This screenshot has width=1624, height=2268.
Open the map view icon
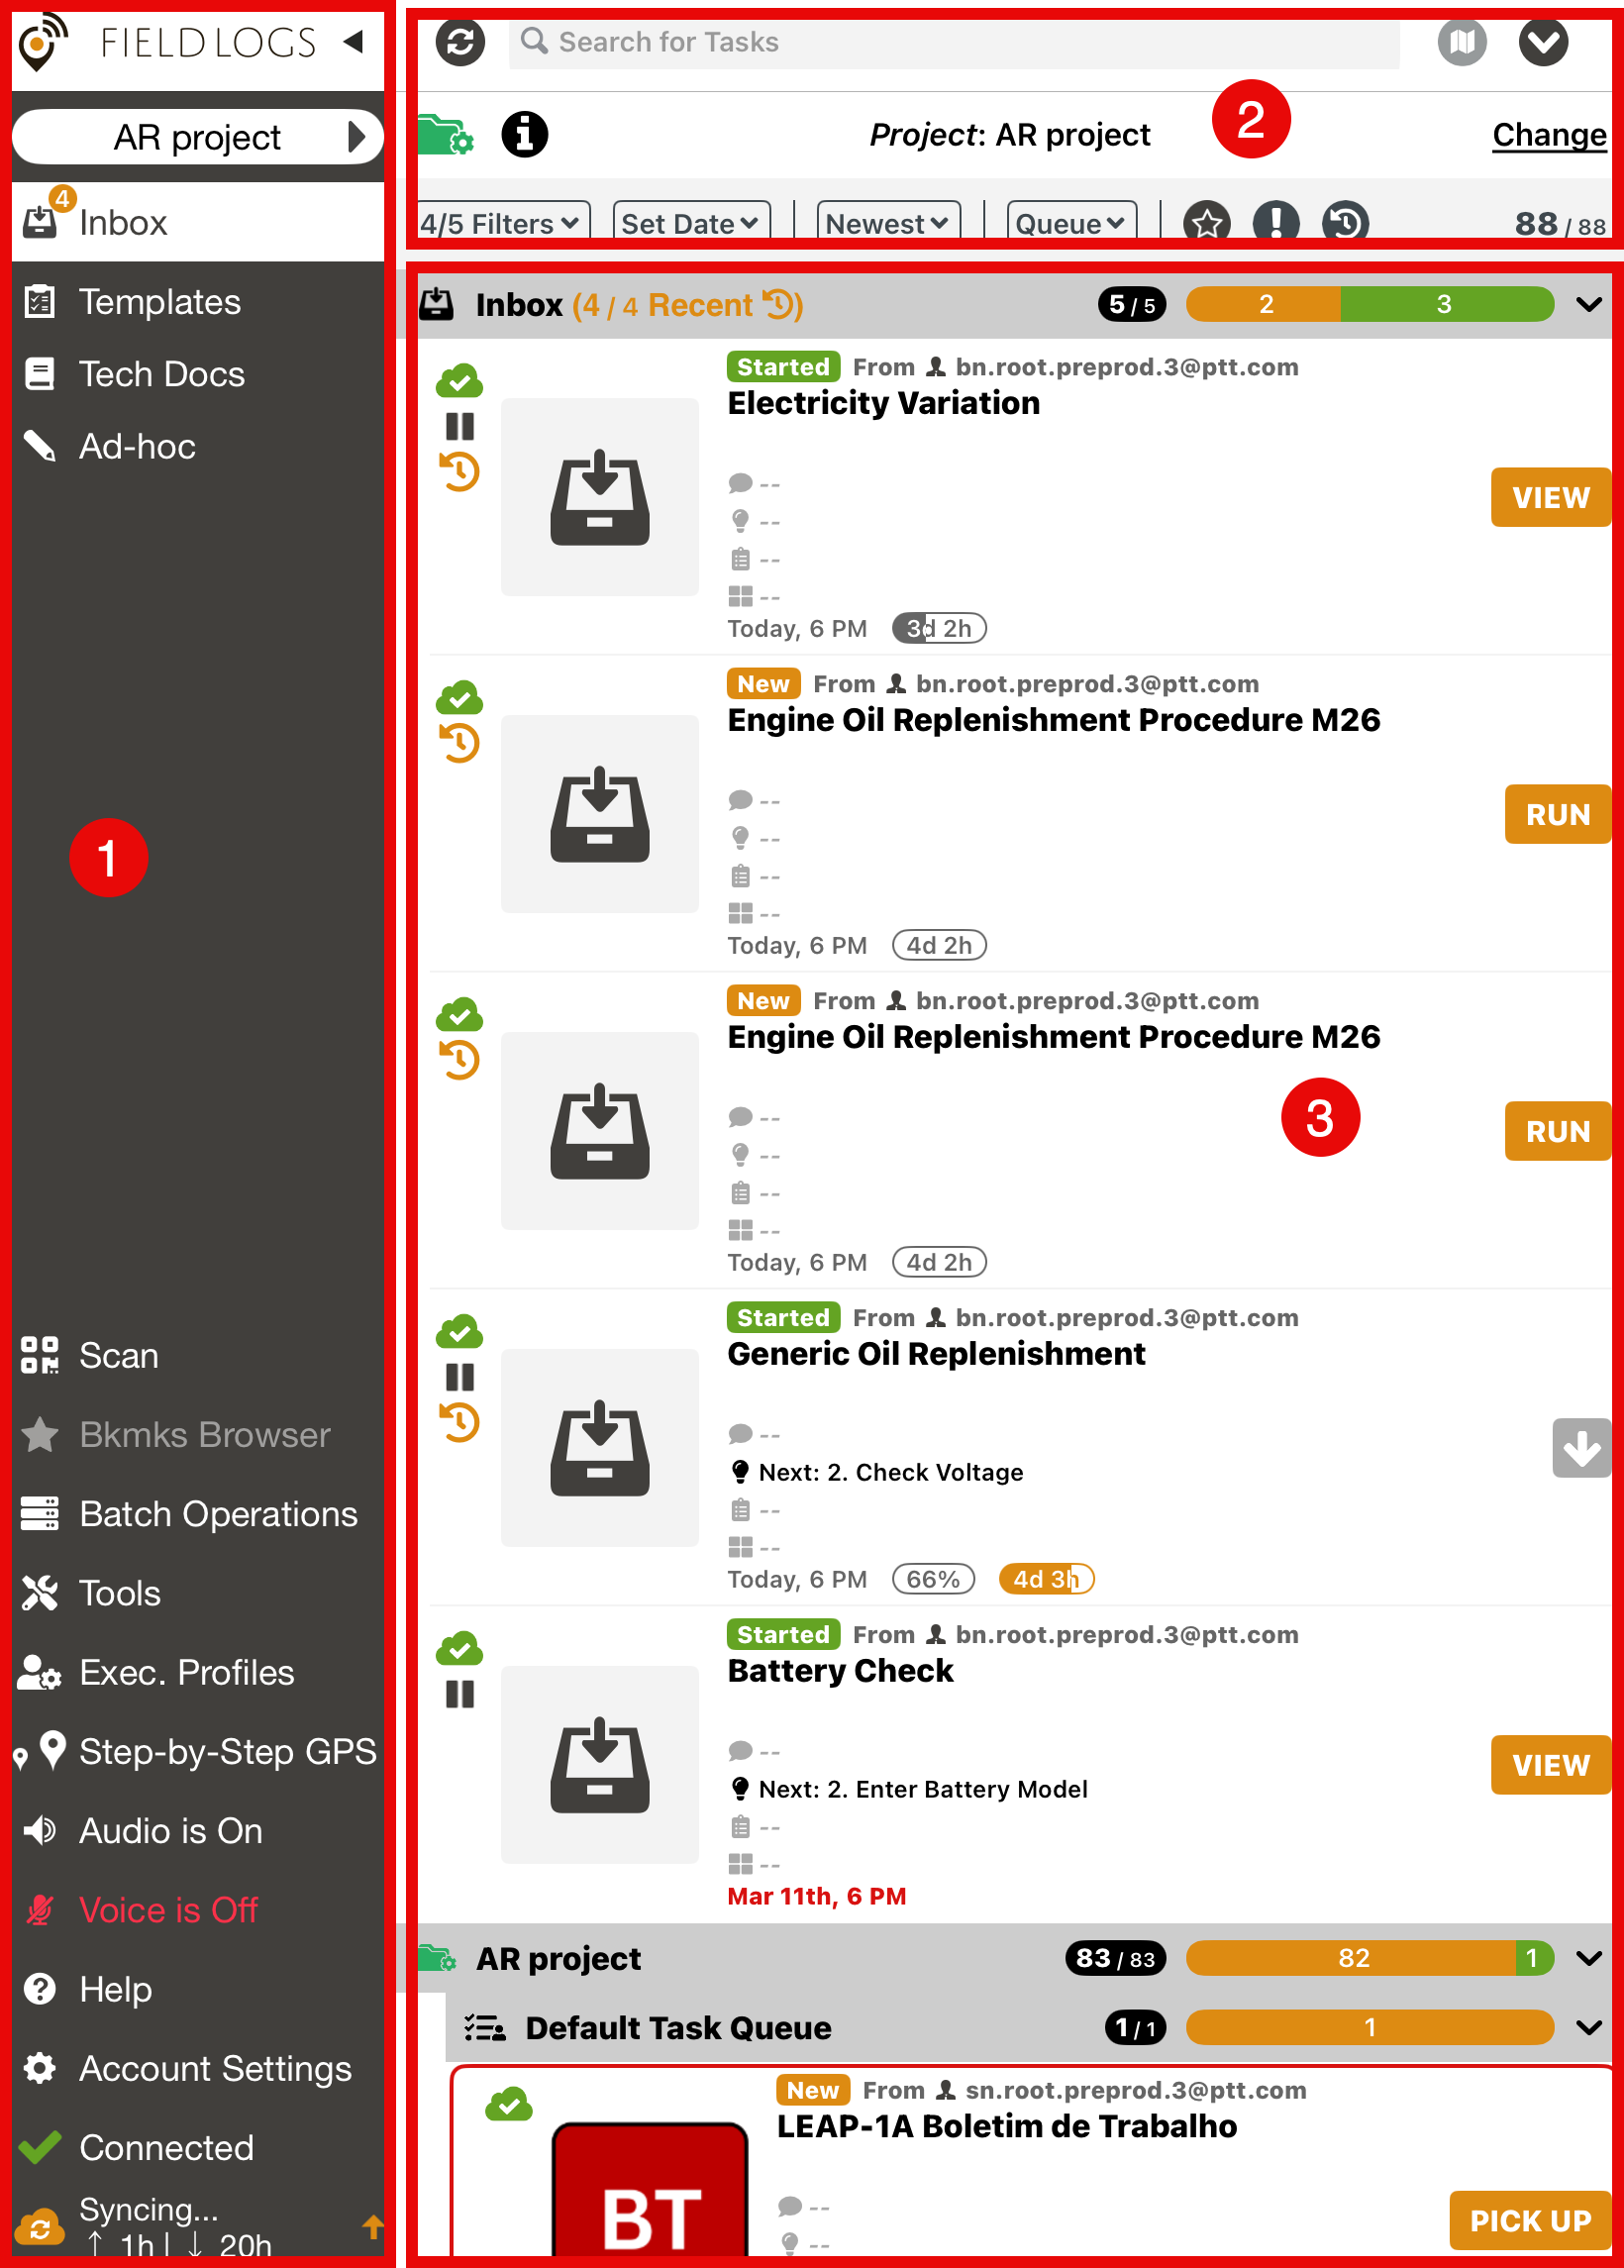click(1461, 43)
